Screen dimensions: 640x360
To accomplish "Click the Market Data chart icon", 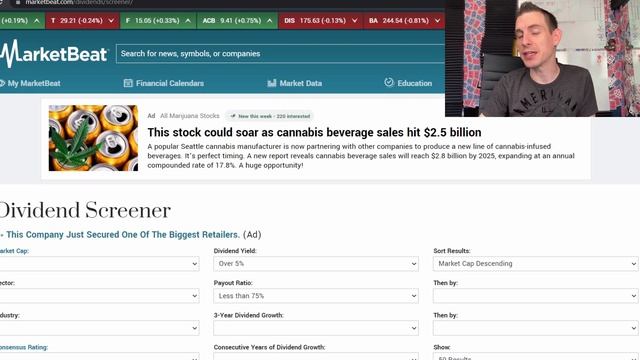I will 272,83.
